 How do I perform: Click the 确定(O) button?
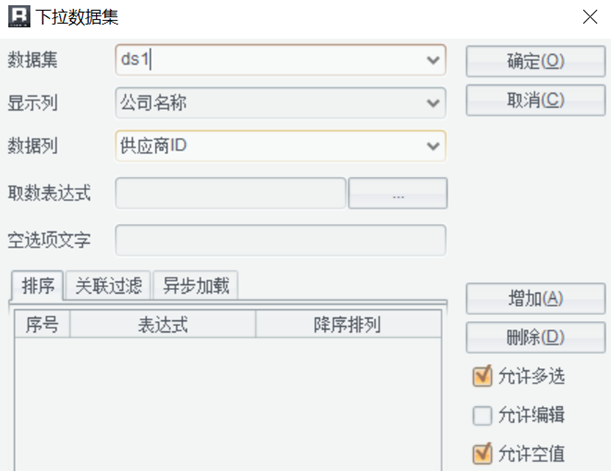click(536, 61)
